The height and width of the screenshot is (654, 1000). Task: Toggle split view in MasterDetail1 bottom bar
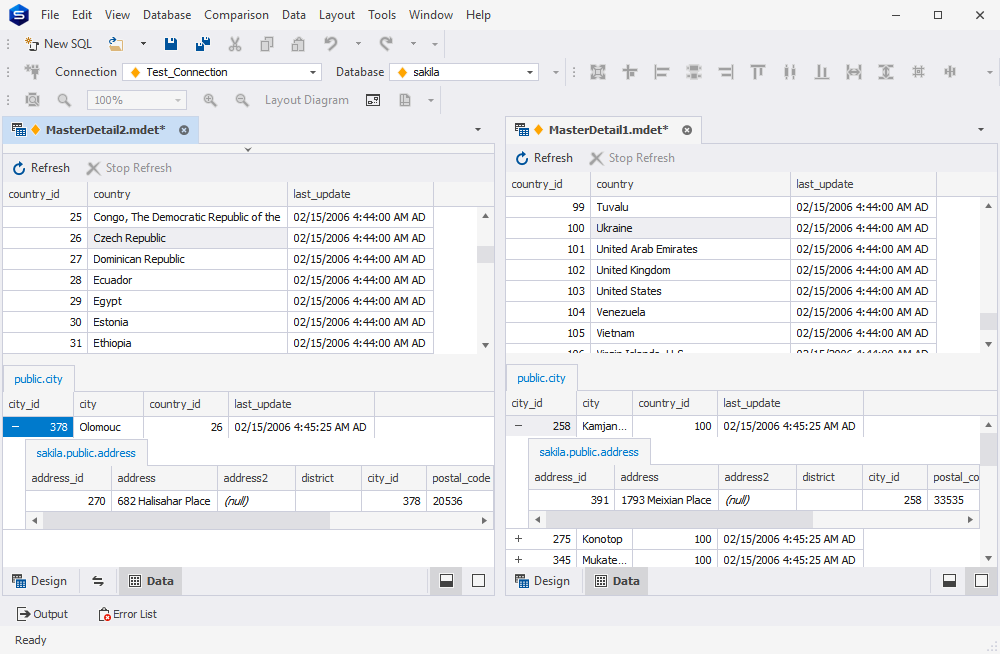point(950,581)
